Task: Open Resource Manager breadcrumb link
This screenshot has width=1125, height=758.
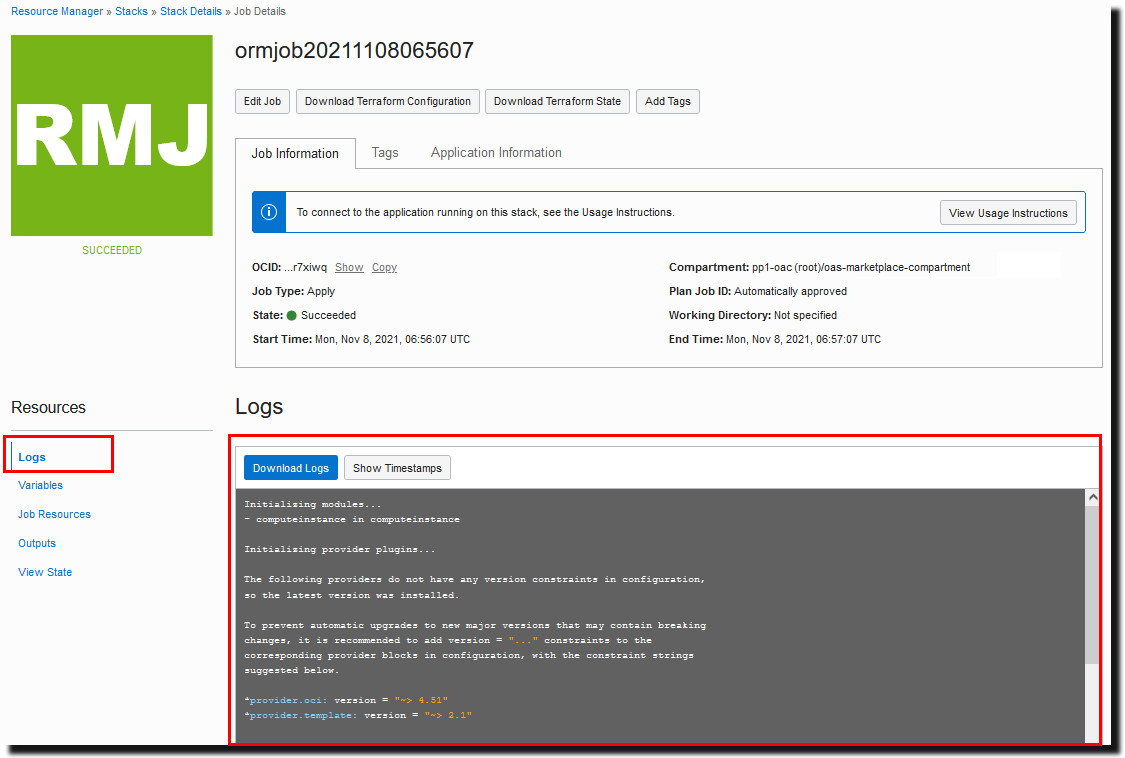Action: pos(57,11)
